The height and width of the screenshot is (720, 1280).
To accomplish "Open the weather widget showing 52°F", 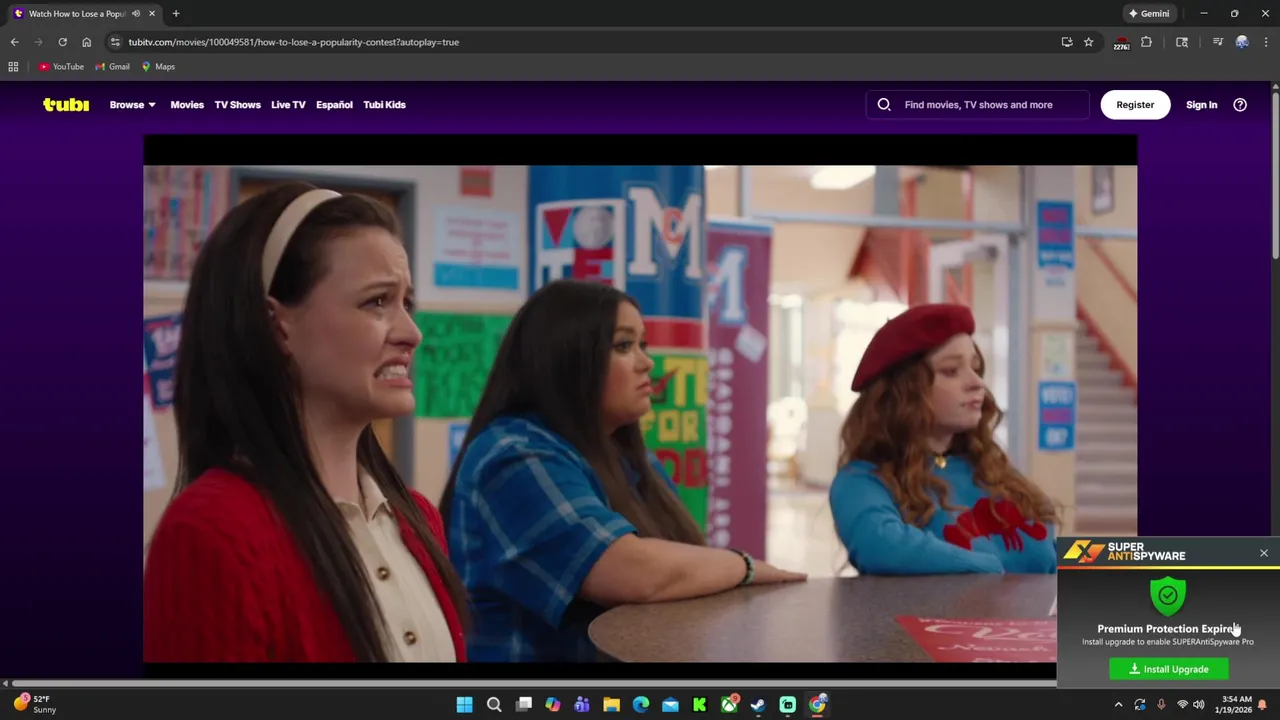I will point(34,704).
